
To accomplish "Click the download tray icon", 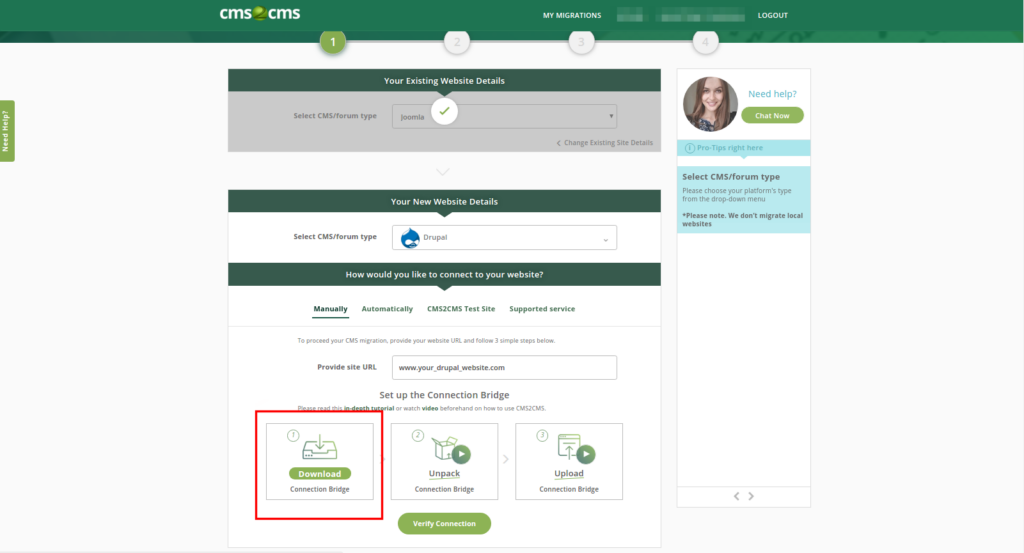I will (319, 449).
